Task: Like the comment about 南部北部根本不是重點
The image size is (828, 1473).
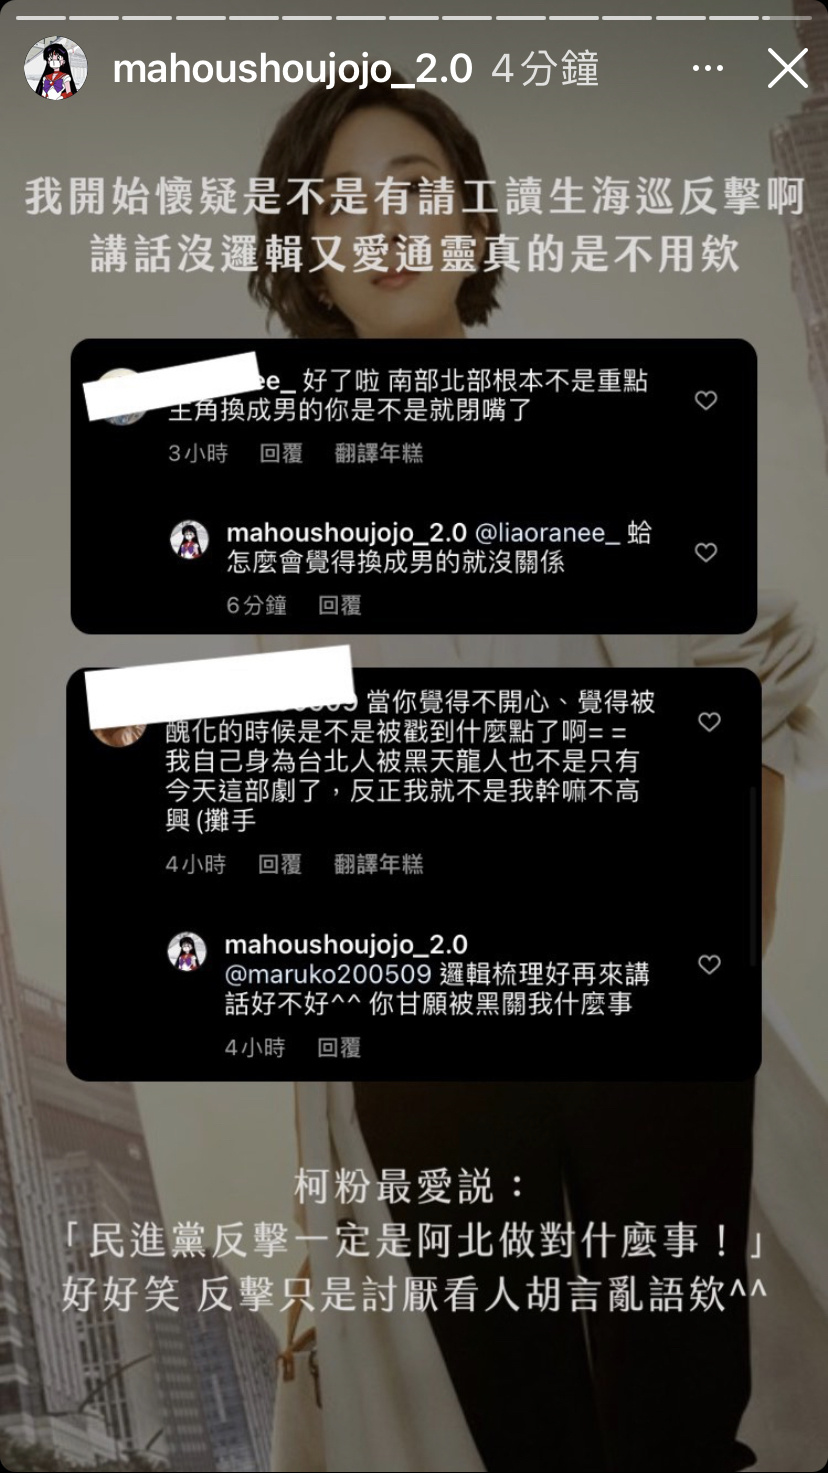Action: pyautogui.click(x=706, y=400)
